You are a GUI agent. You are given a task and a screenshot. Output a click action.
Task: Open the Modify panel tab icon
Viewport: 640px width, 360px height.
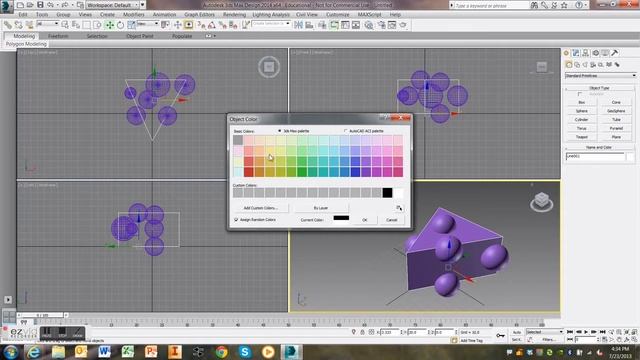tap(576, 53)
